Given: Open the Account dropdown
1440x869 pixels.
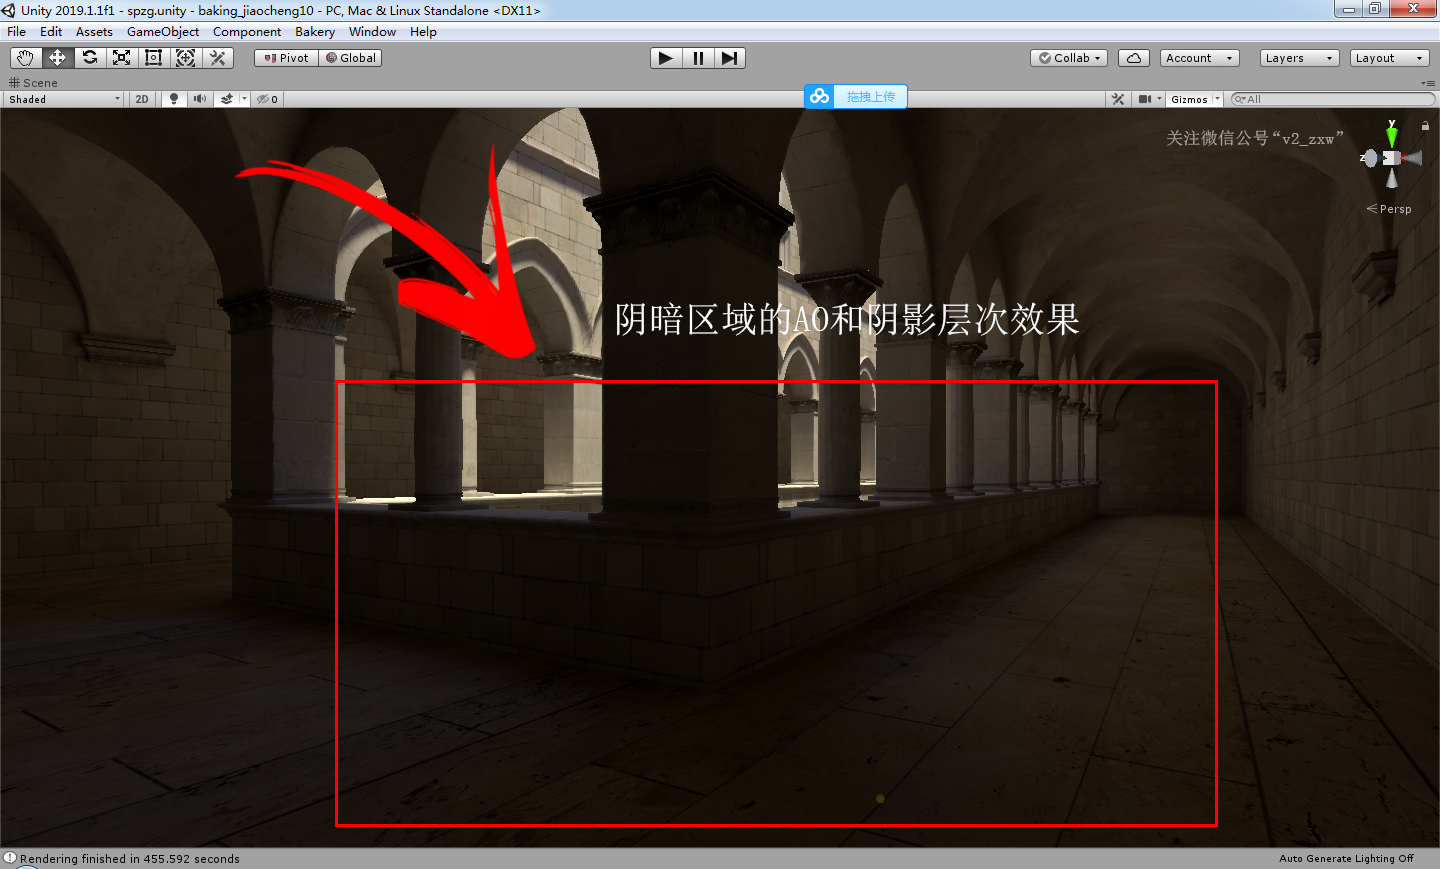Looking at the screenshot, I should click(x=1200, y=58).
